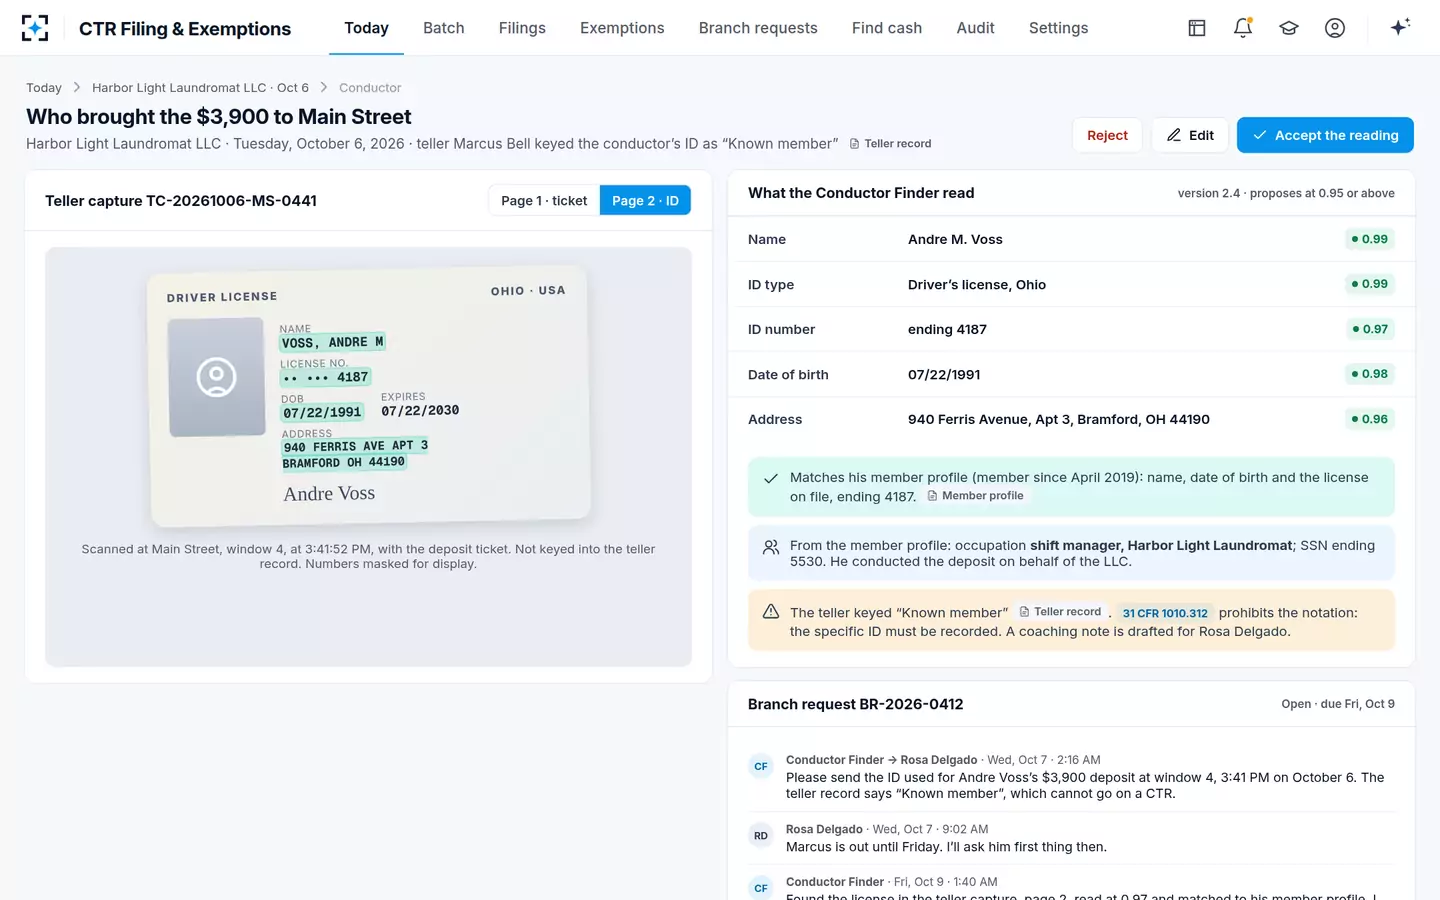Click the warning triangle icon

[771, 612]
